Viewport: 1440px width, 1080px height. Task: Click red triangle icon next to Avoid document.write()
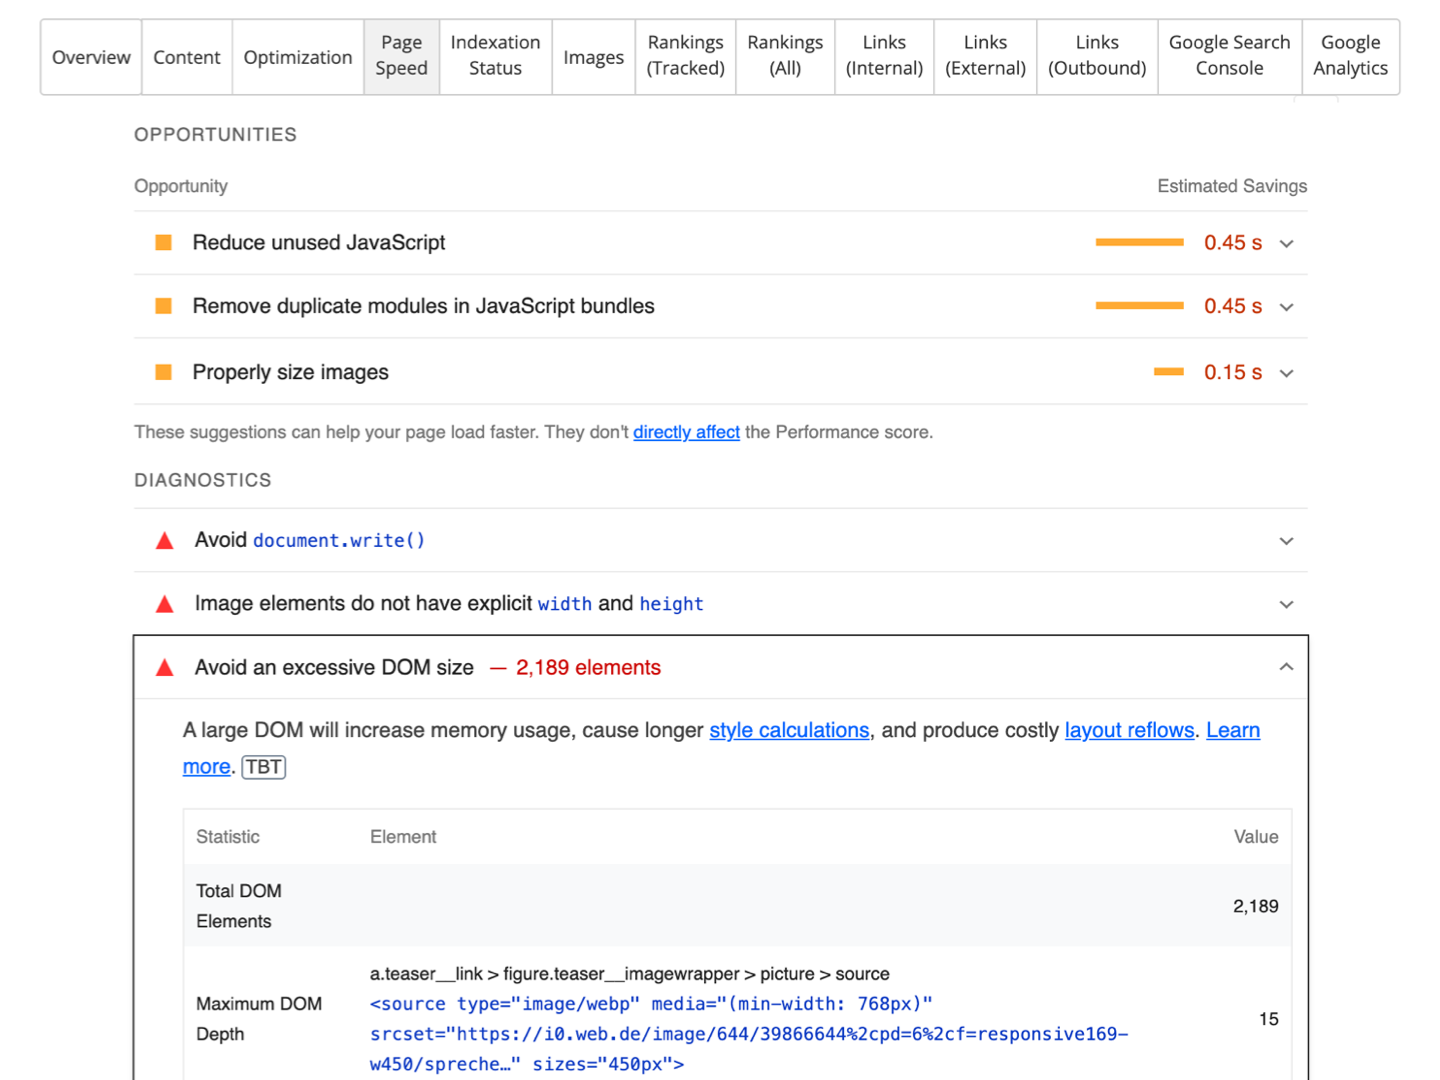pos(165,541)
